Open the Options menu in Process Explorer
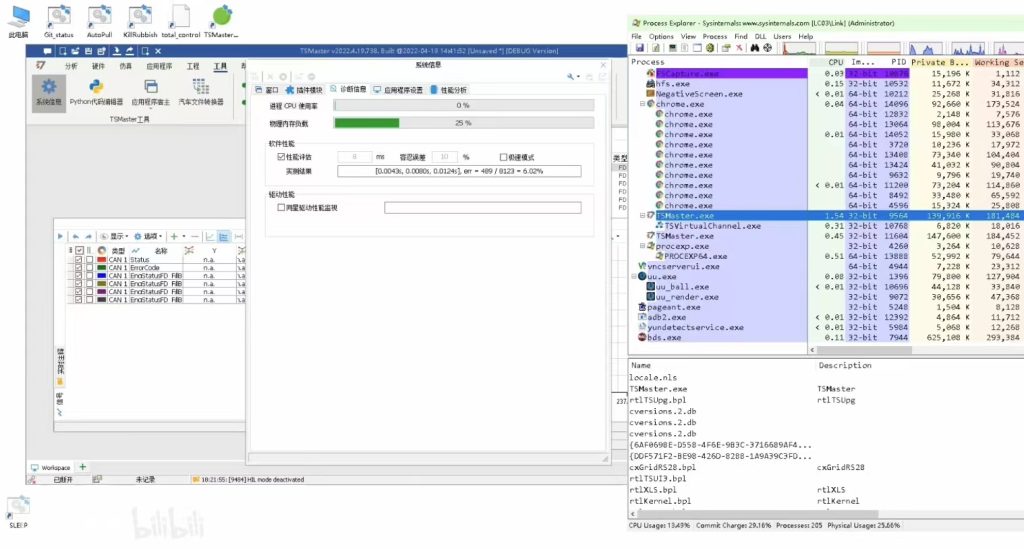 661,36
